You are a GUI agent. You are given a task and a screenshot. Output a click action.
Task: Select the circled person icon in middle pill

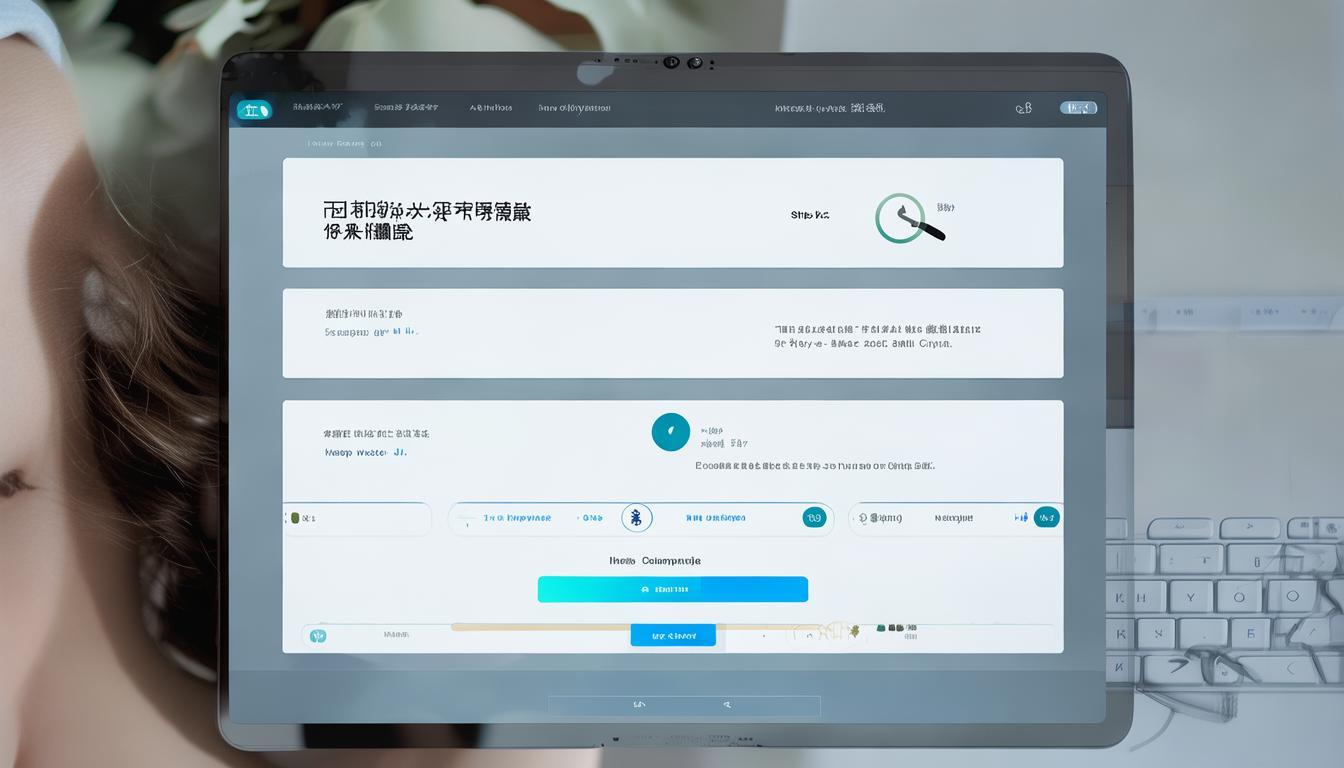coord(637,517)
